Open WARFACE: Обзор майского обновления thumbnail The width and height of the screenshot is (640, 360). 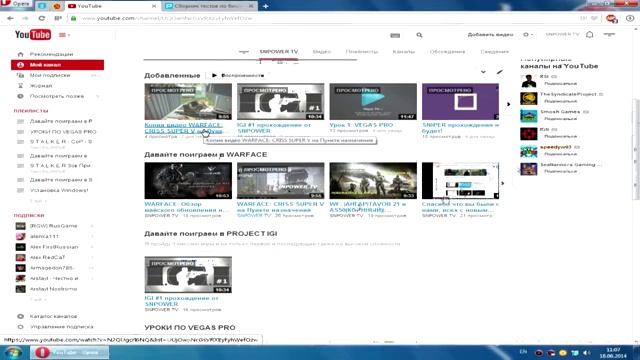click(x=188, y=181)
